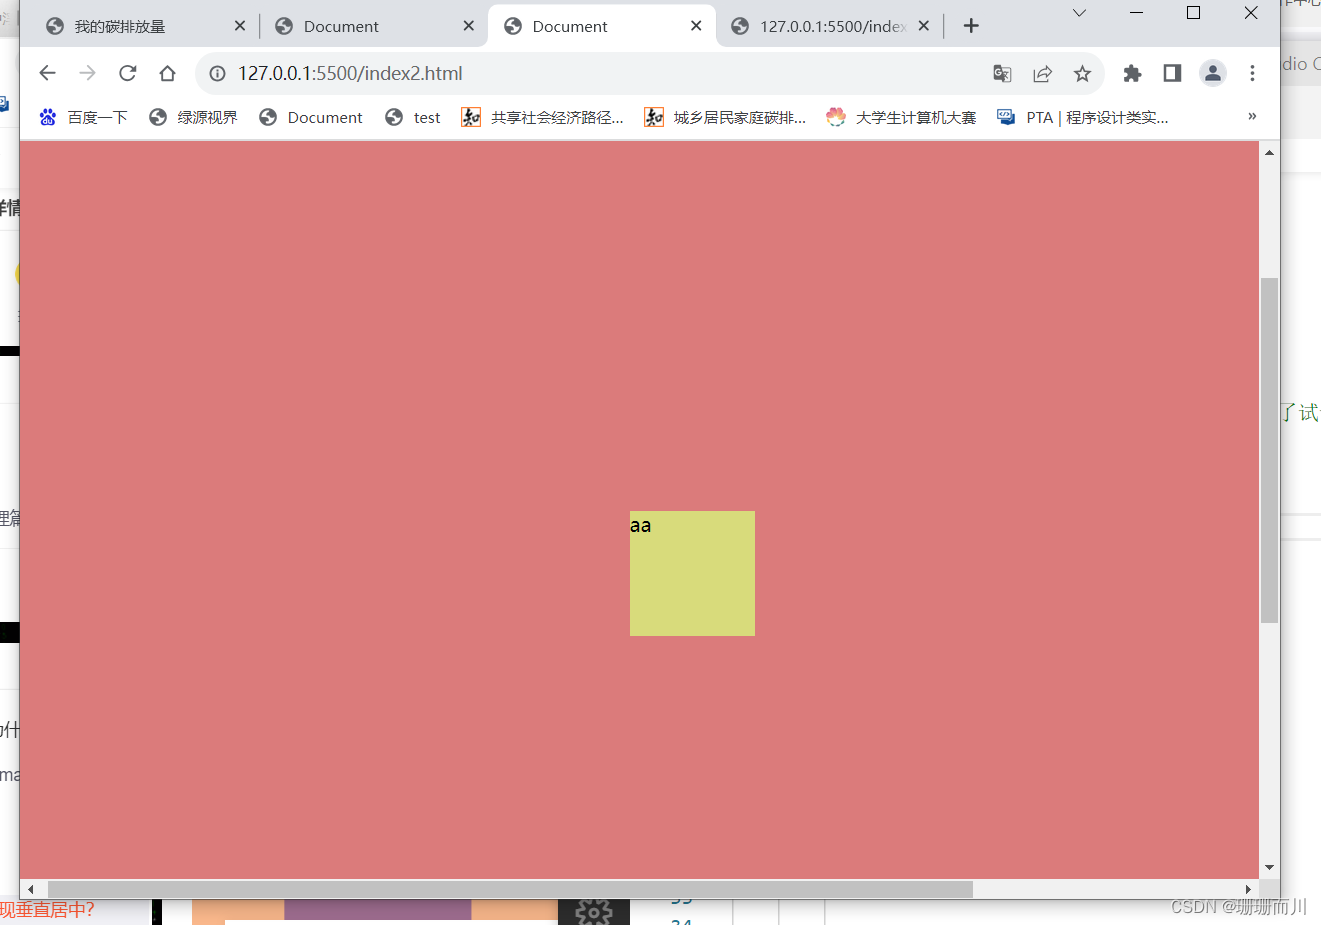
Task: Click the yellow box labeled aa
Action: (692, 573)
